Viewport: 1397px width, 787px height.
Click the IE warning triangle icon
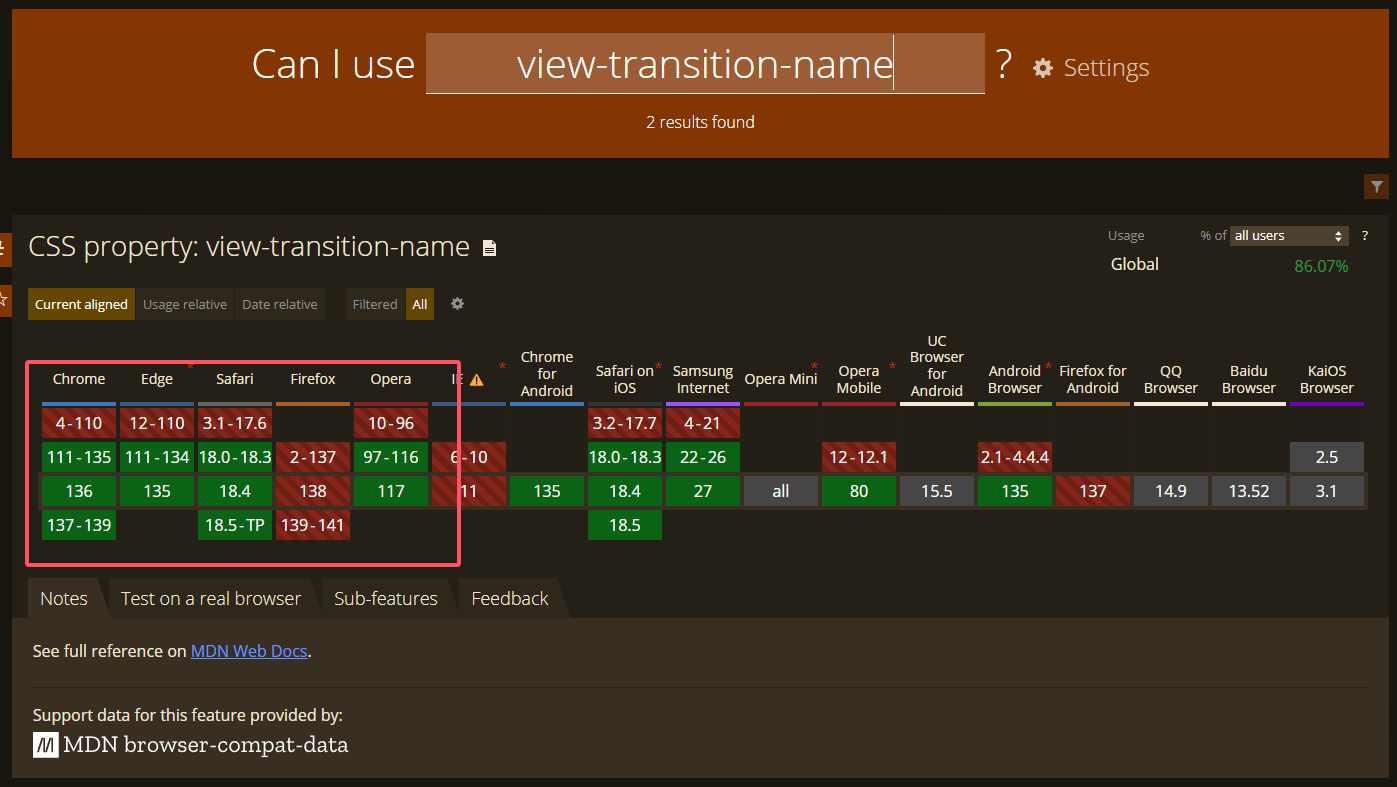coord(477,380)
